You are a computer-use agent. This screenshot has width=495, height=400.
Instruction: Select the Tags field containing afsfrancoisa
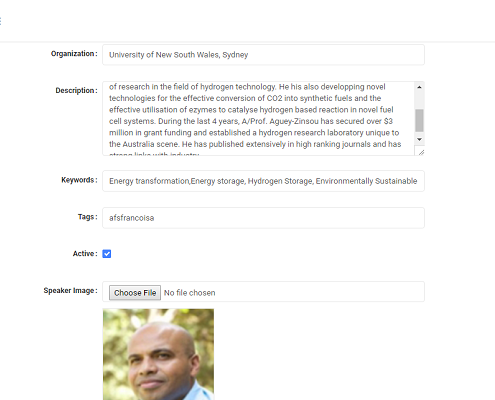[x=263, y=218]
